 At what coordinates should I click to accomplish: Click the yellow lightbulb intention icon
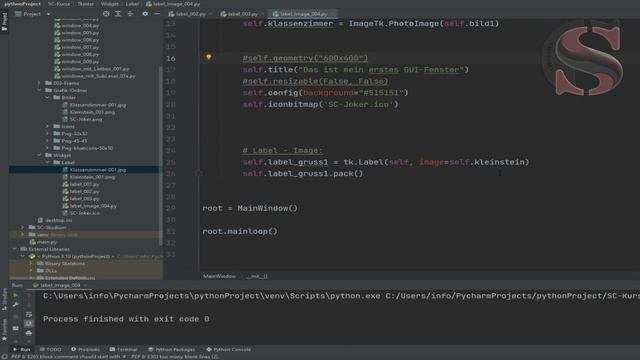click(209, 57)
